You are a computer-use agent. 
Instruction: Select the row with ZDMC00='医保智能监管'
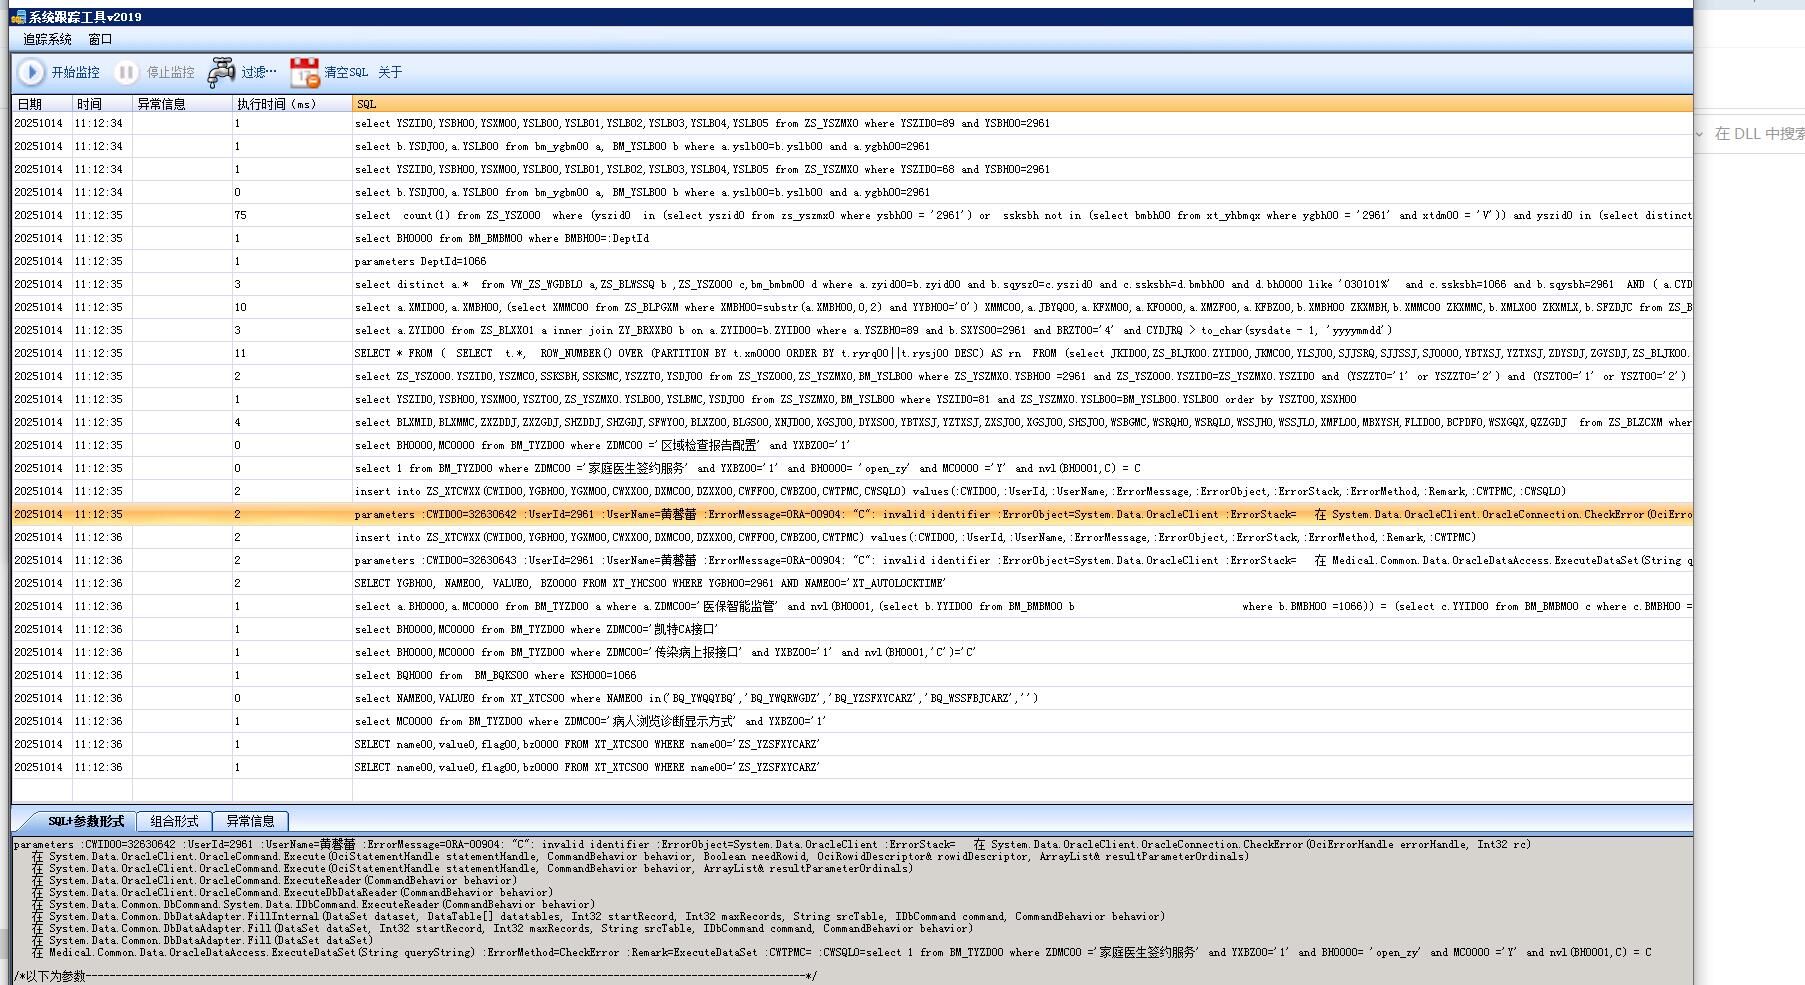pos(852,606)
